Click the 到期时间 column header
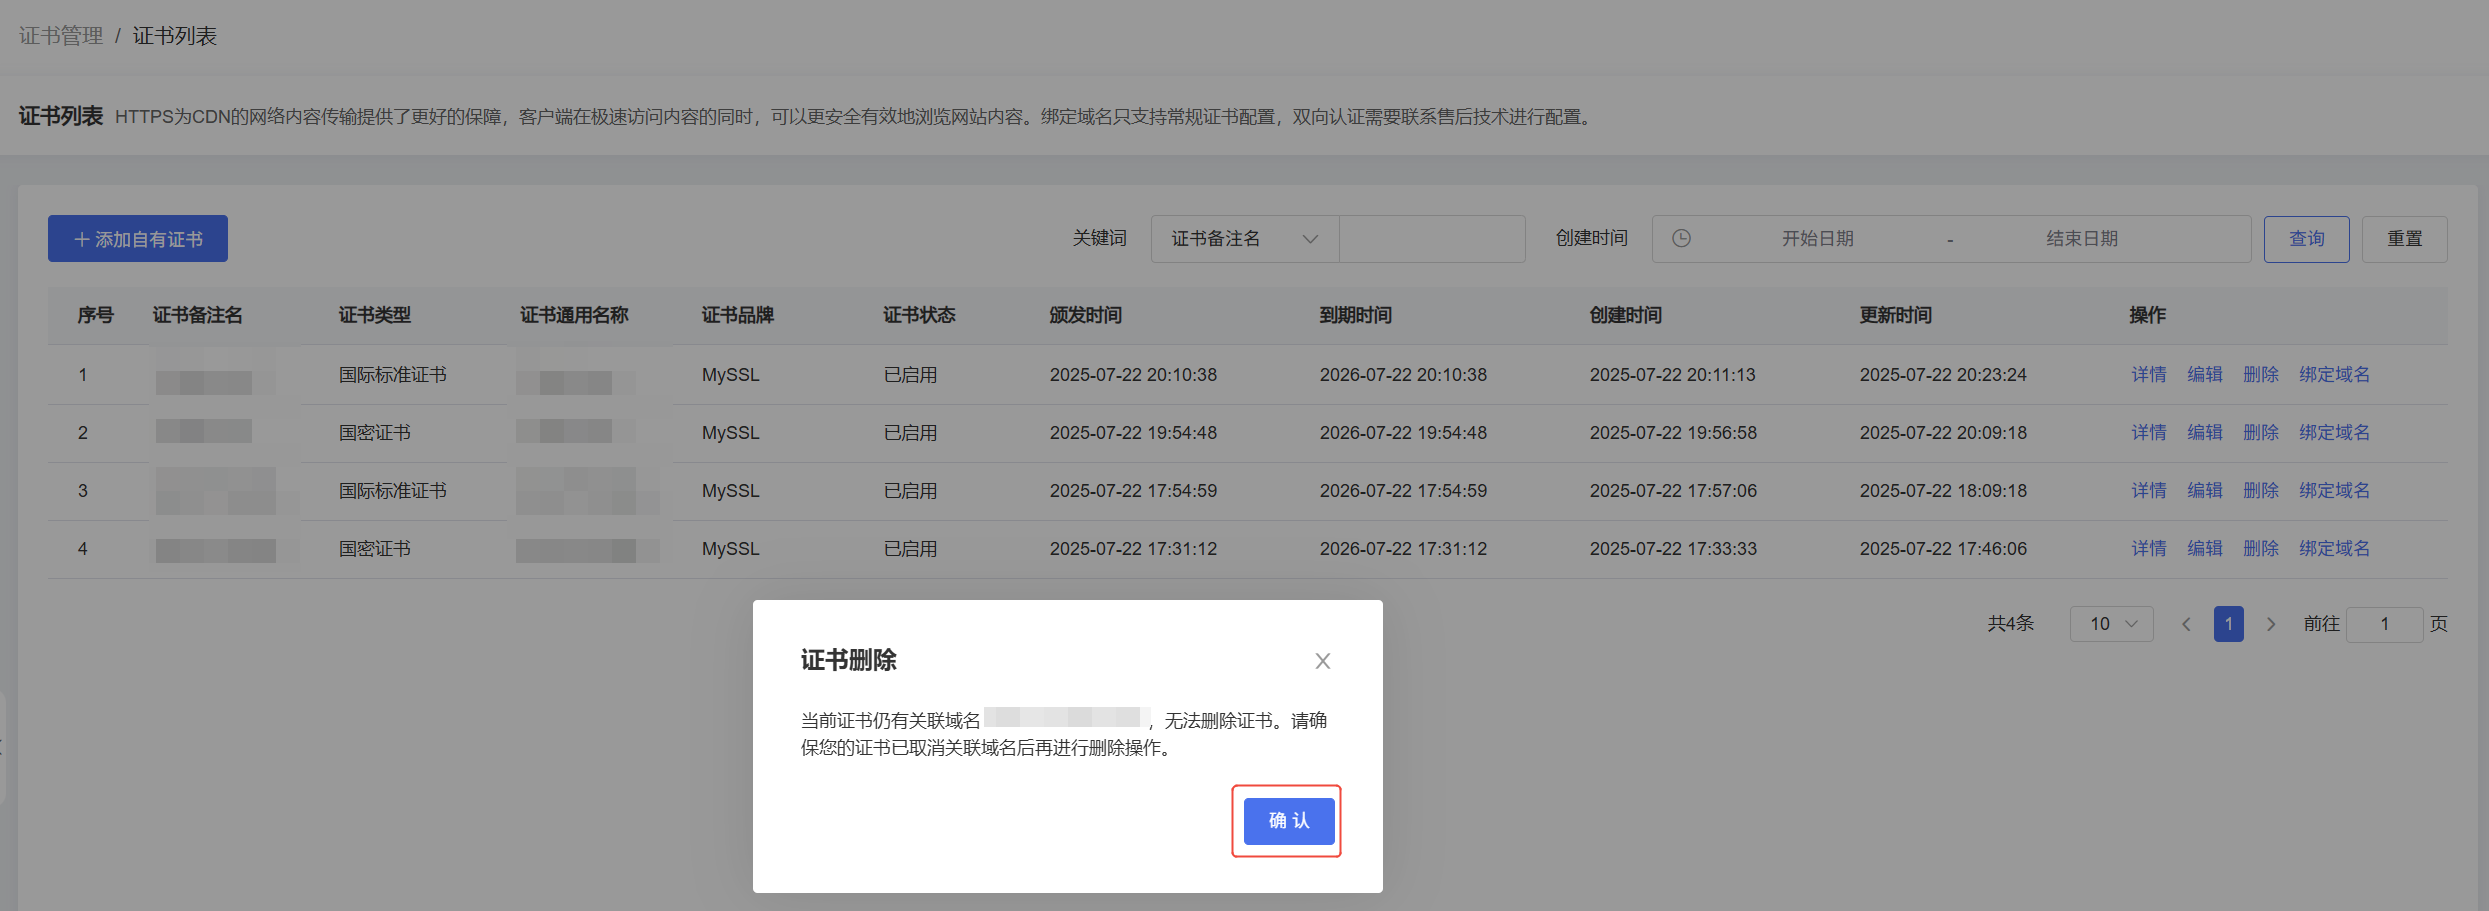The image size is (2489, 911). (x=1356, y=315)
